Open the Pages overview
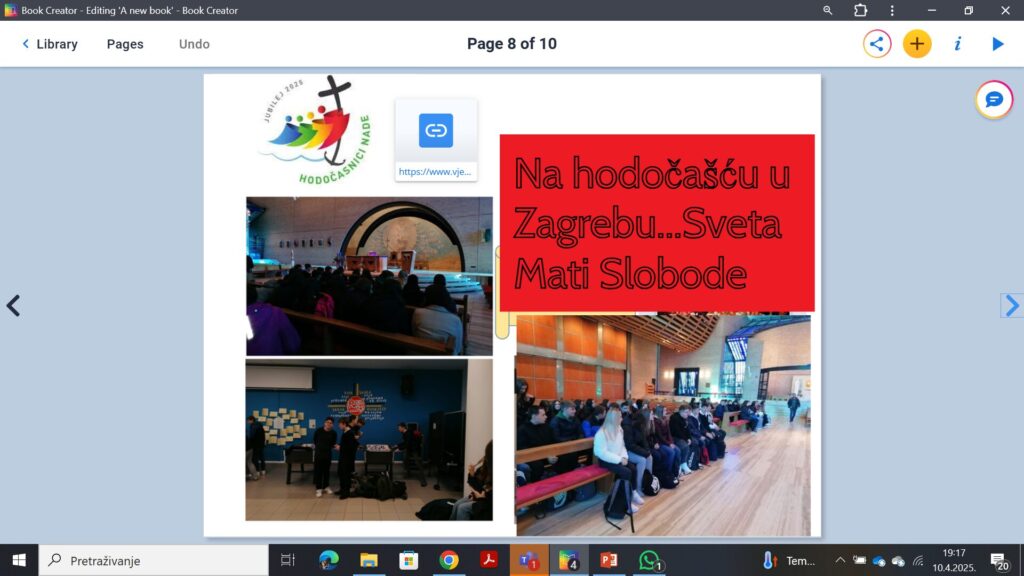The image size is (1024, 576). pos(125,44)
